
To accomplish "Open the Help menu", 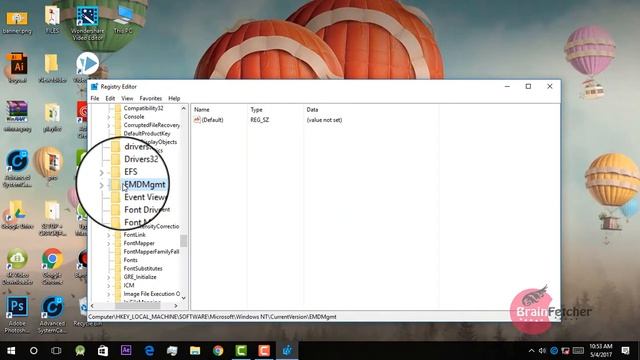I will [x=174, y=98].
